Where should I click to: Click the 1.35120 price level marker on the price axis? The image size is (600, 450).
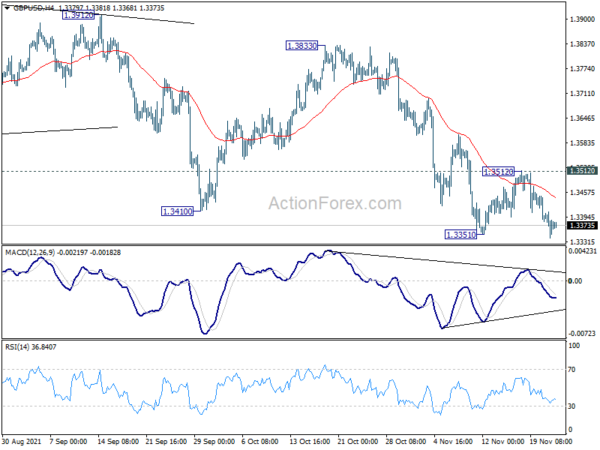(582, 171)
